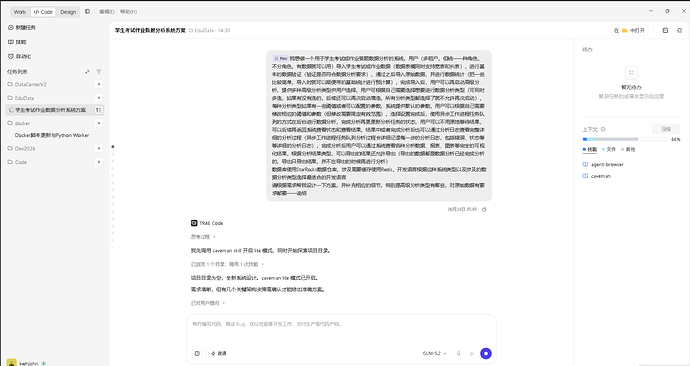The image size is (690, 366).
Task: Click the empty to-do grid icon
Action: 631,73
